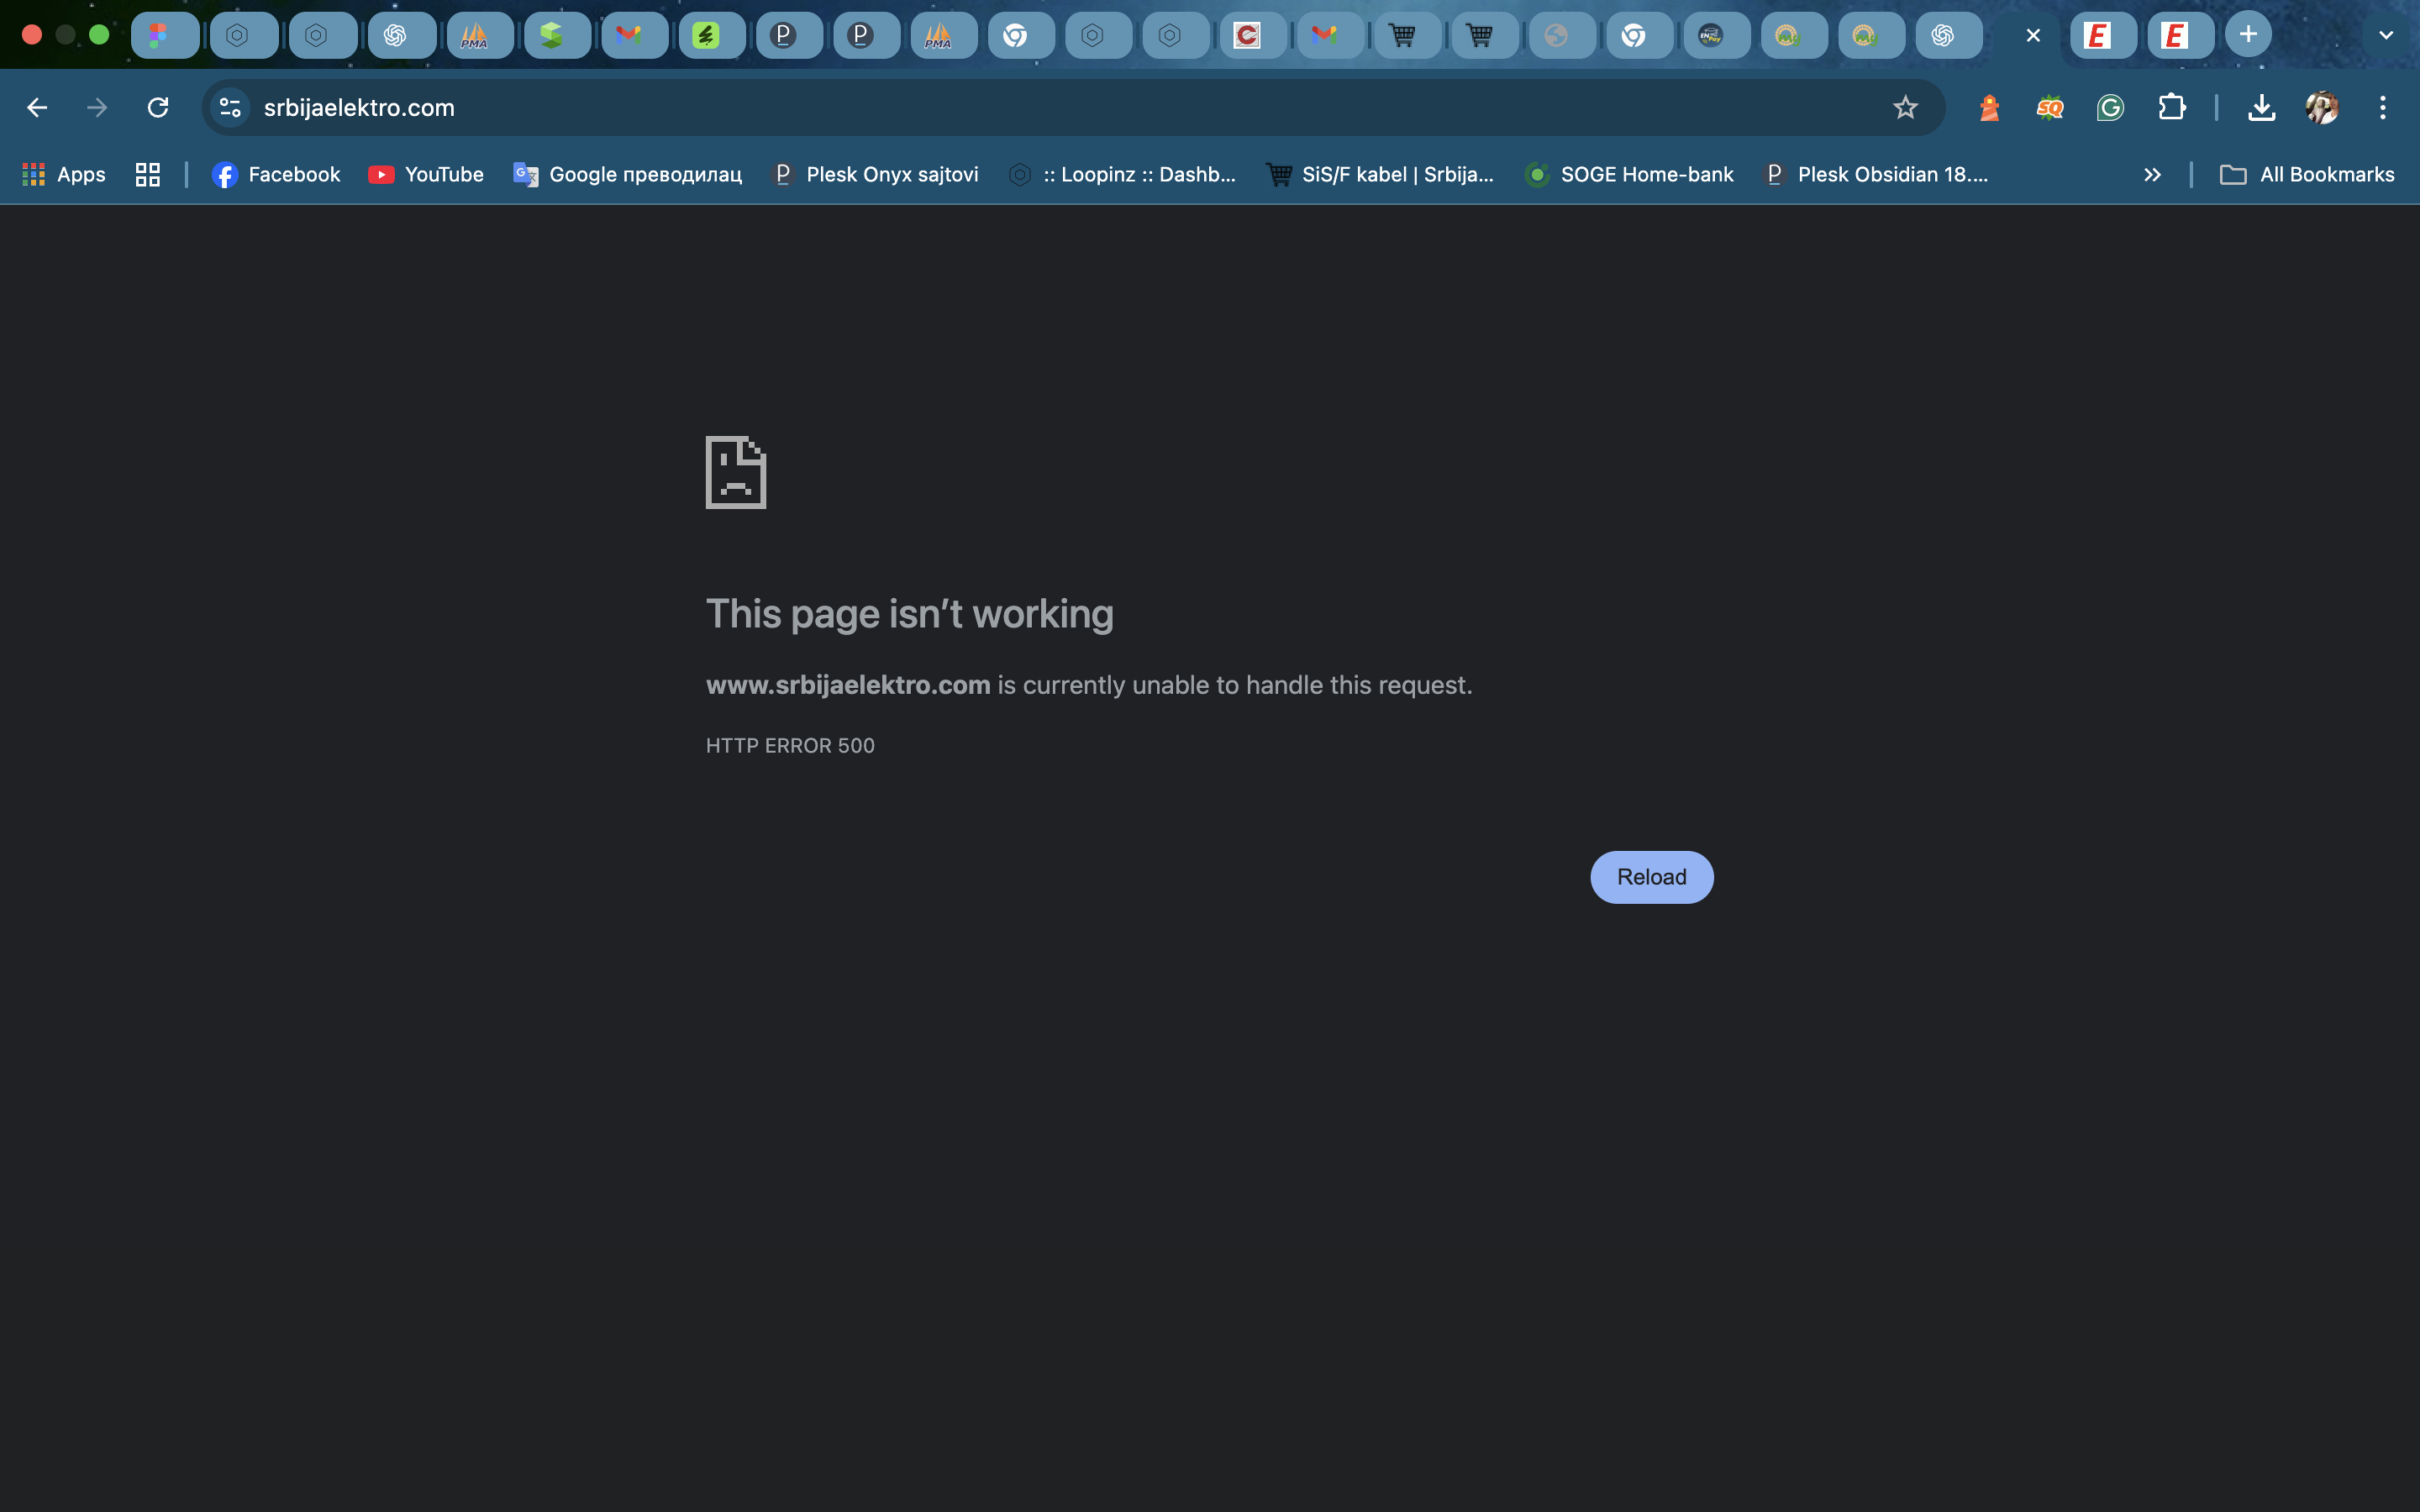This screenshot has height=1512, width=2420.
Task: Open the All Bookmarks folder
Action: tap(2307, 175)
